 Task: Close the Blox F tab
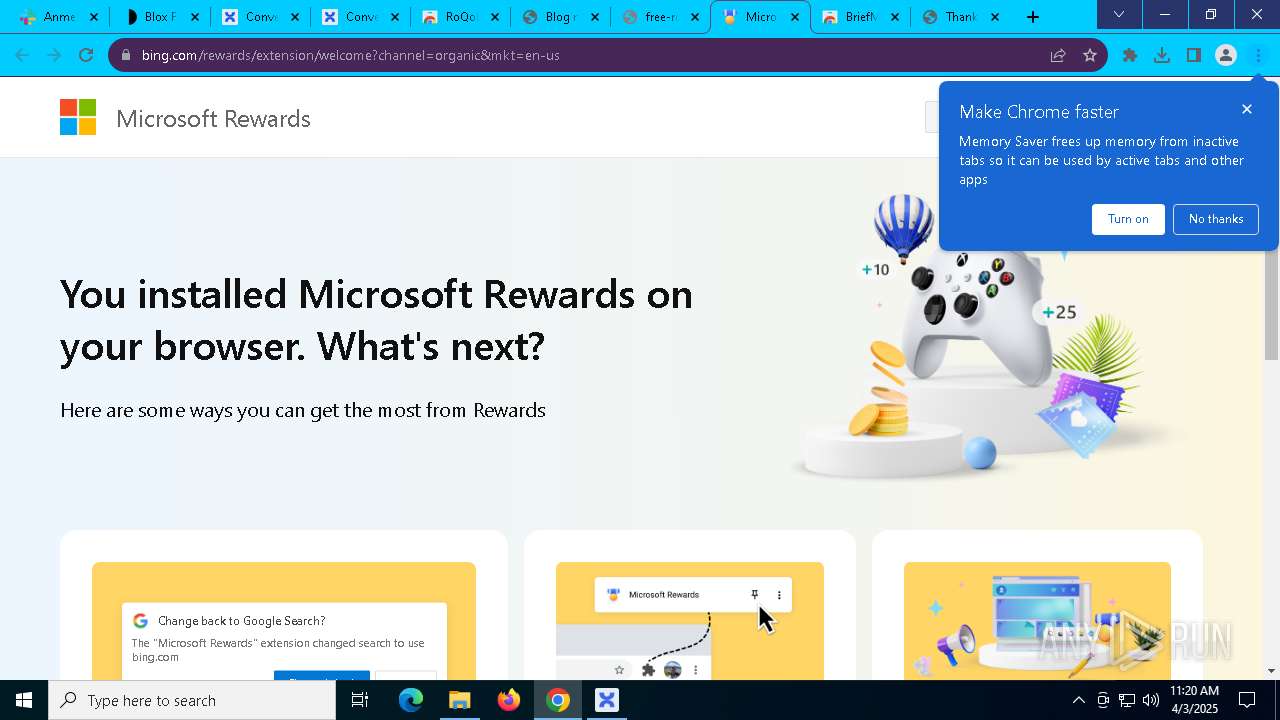[195, 17]
